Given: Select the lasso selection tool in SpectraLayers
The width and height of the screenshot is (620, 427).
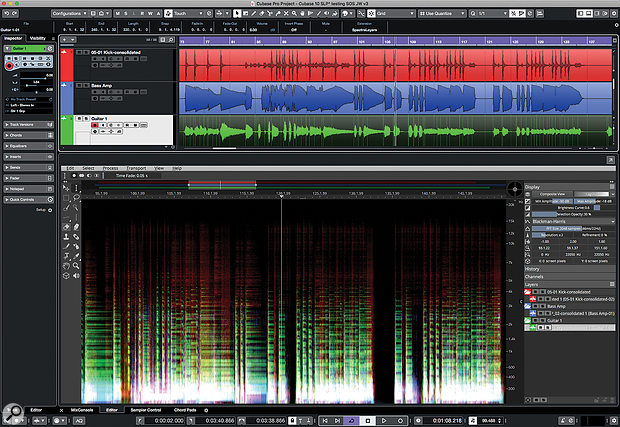Looking at the screenshot, I should point(76,198).
